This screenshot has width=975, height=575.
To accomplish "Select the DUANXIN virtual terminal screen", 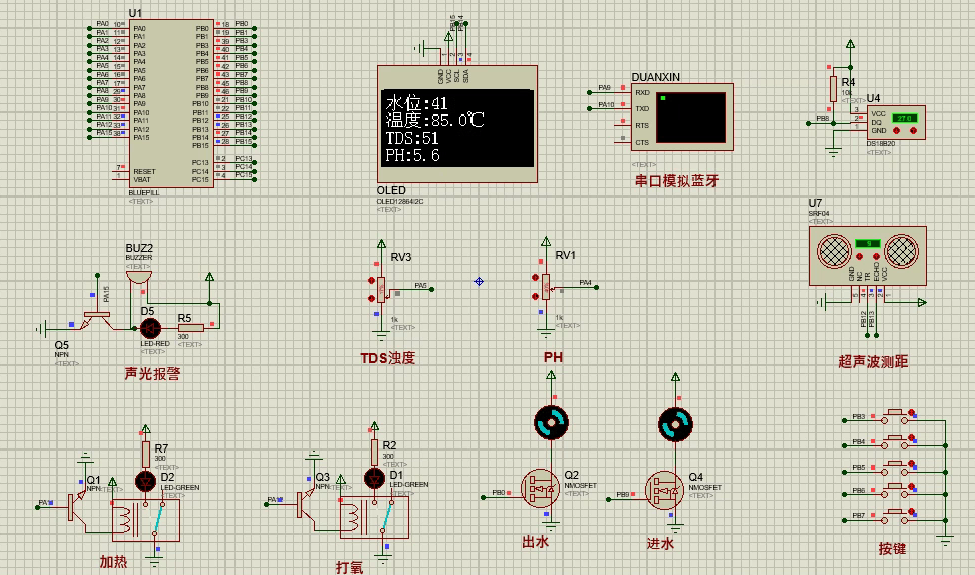I will click(x=690, y=117).
